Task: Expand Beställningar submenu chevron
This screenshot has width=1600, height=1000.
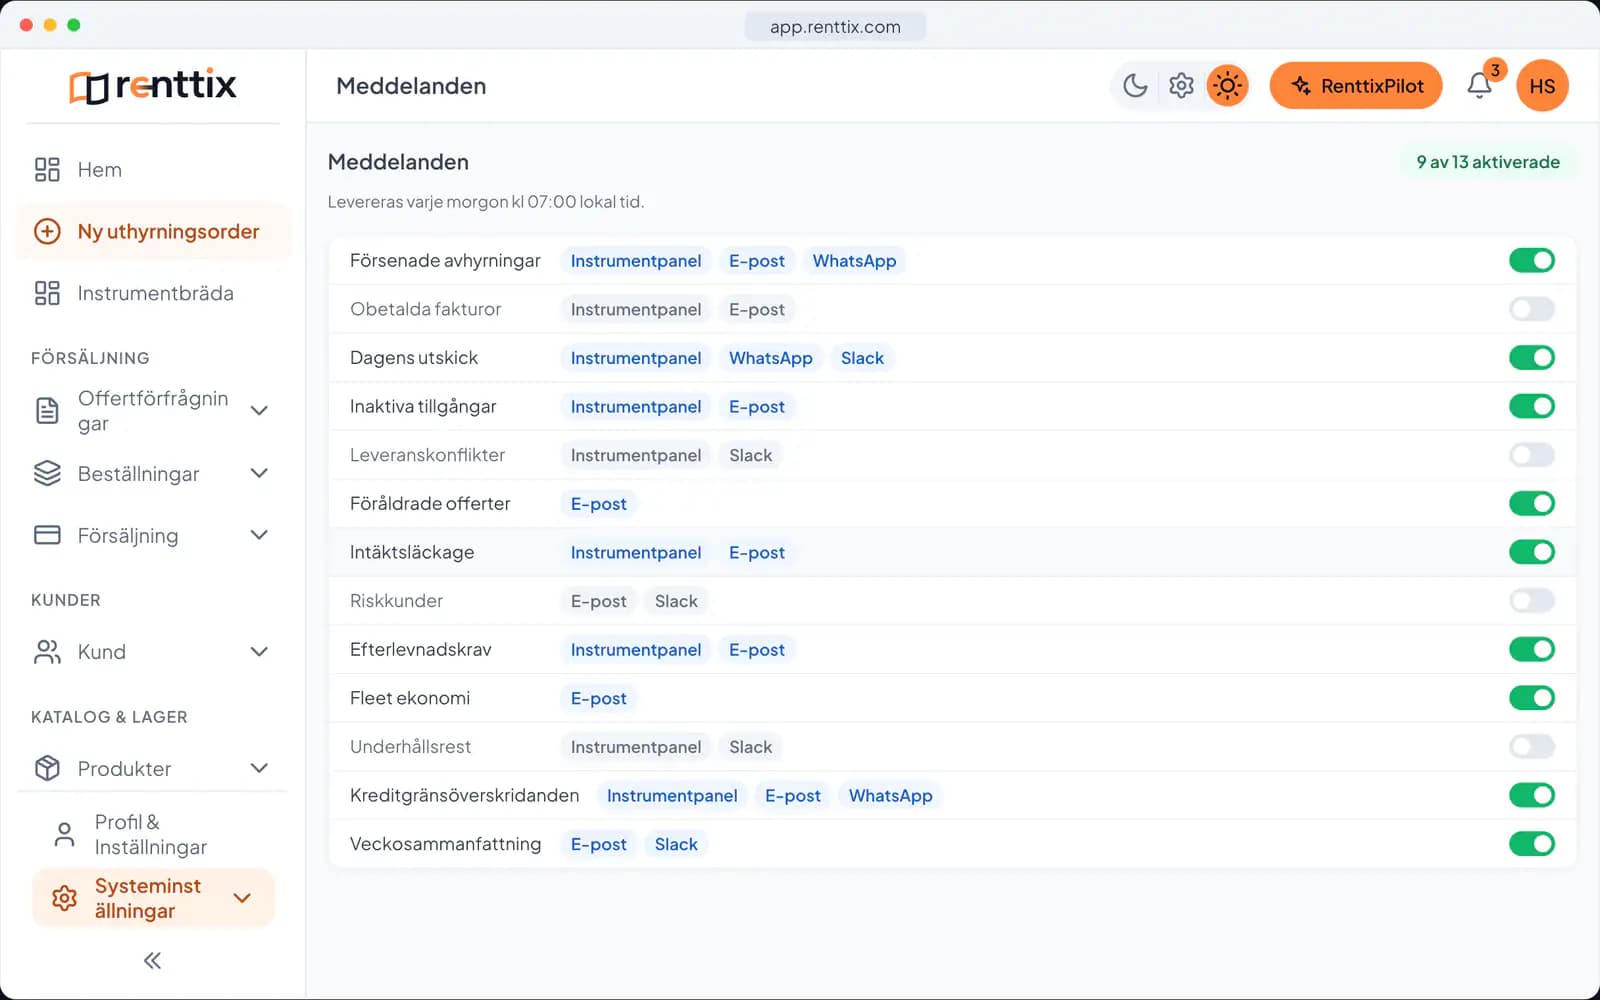Action: (259, 473)
